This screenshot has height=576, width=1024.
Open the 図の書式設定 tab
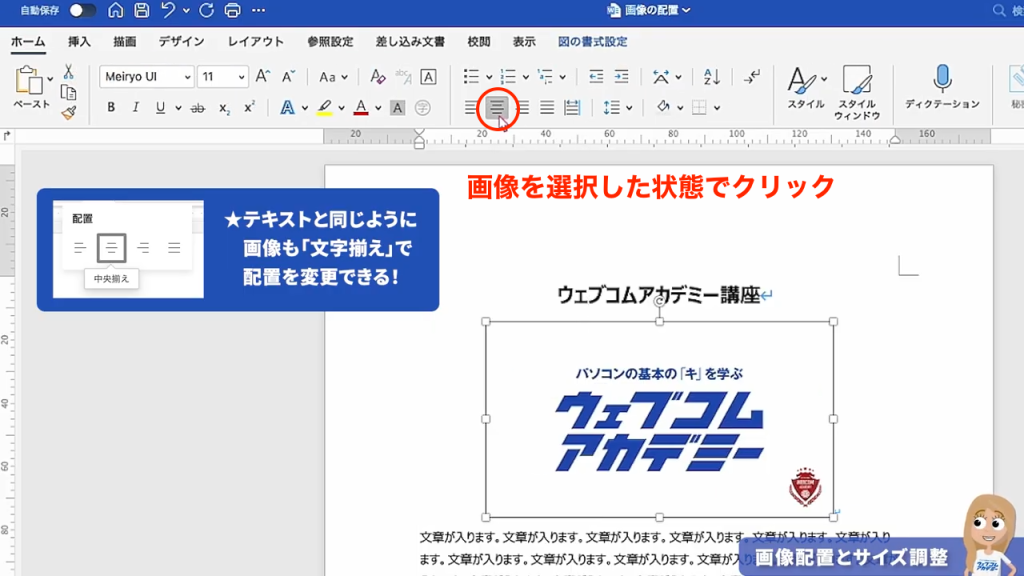(x=591, y=42)
